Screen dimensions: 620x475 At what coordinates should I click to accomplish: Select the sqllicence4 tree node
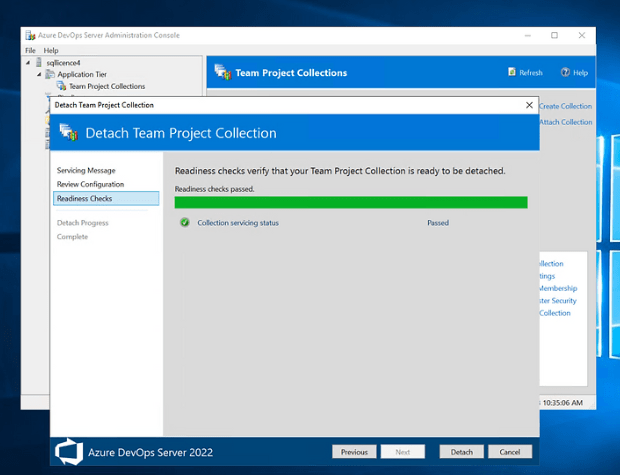[x=63, y=62]
